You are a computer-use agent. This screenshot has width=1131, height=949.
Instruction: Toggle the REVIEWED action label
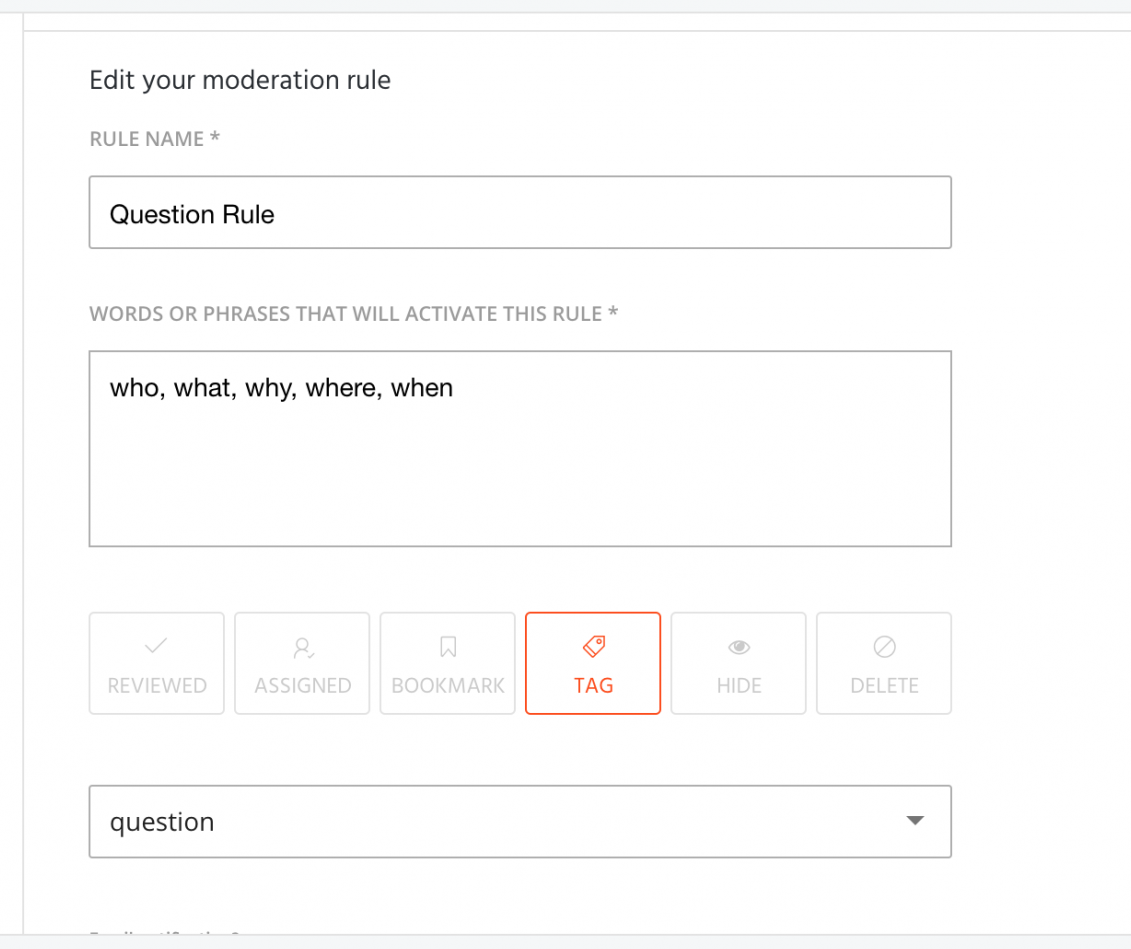157,685
